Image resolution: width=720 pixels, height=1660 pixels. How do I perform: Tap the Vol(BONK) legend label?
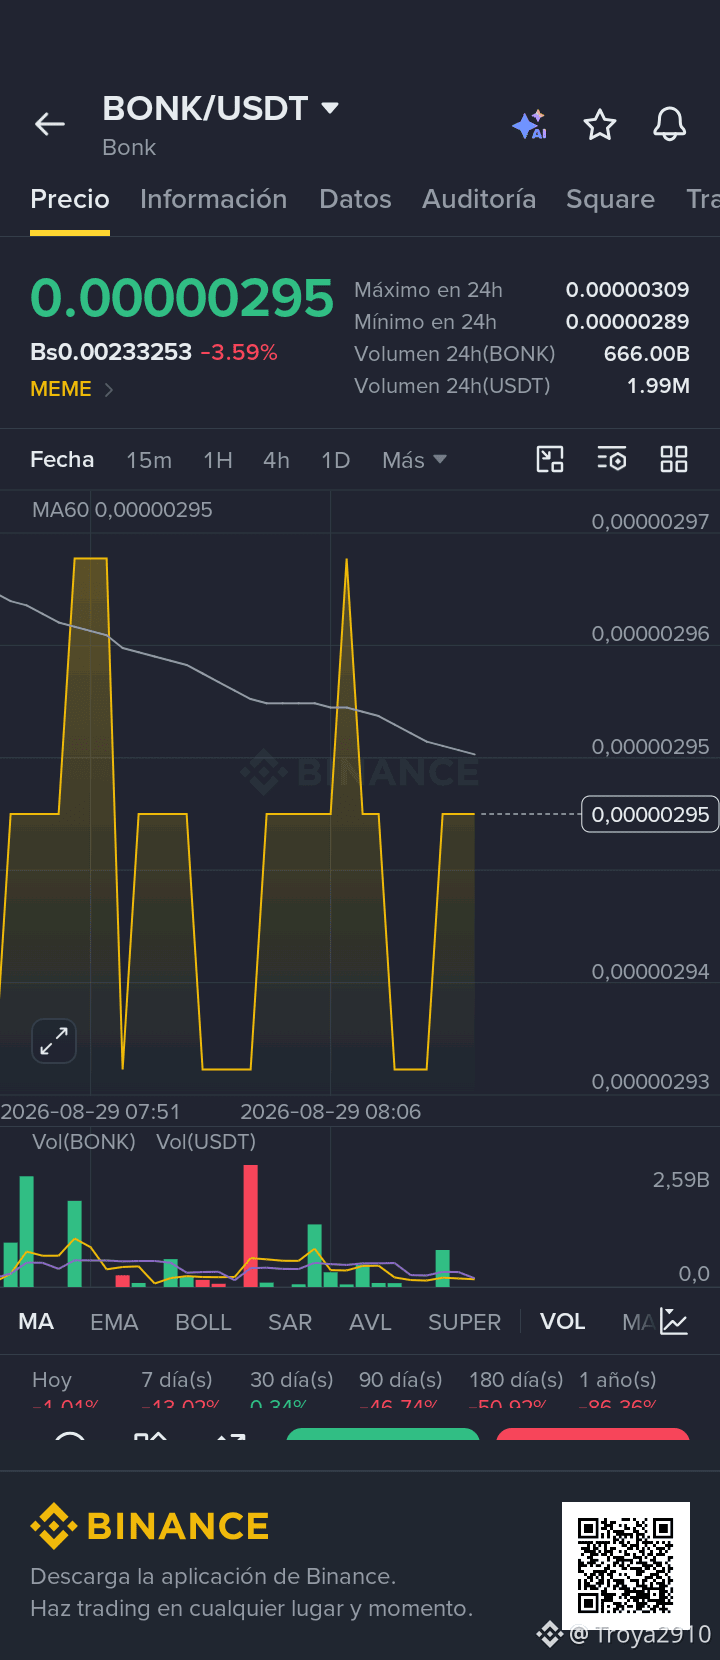pyautogui.click(x=84, y=1142)
